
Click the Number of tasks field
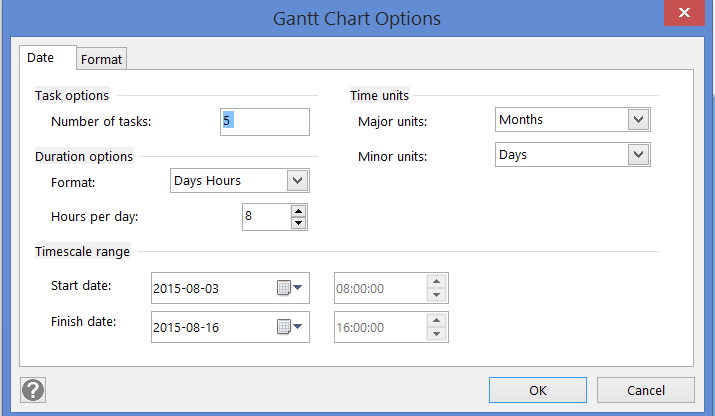[264, 122]
